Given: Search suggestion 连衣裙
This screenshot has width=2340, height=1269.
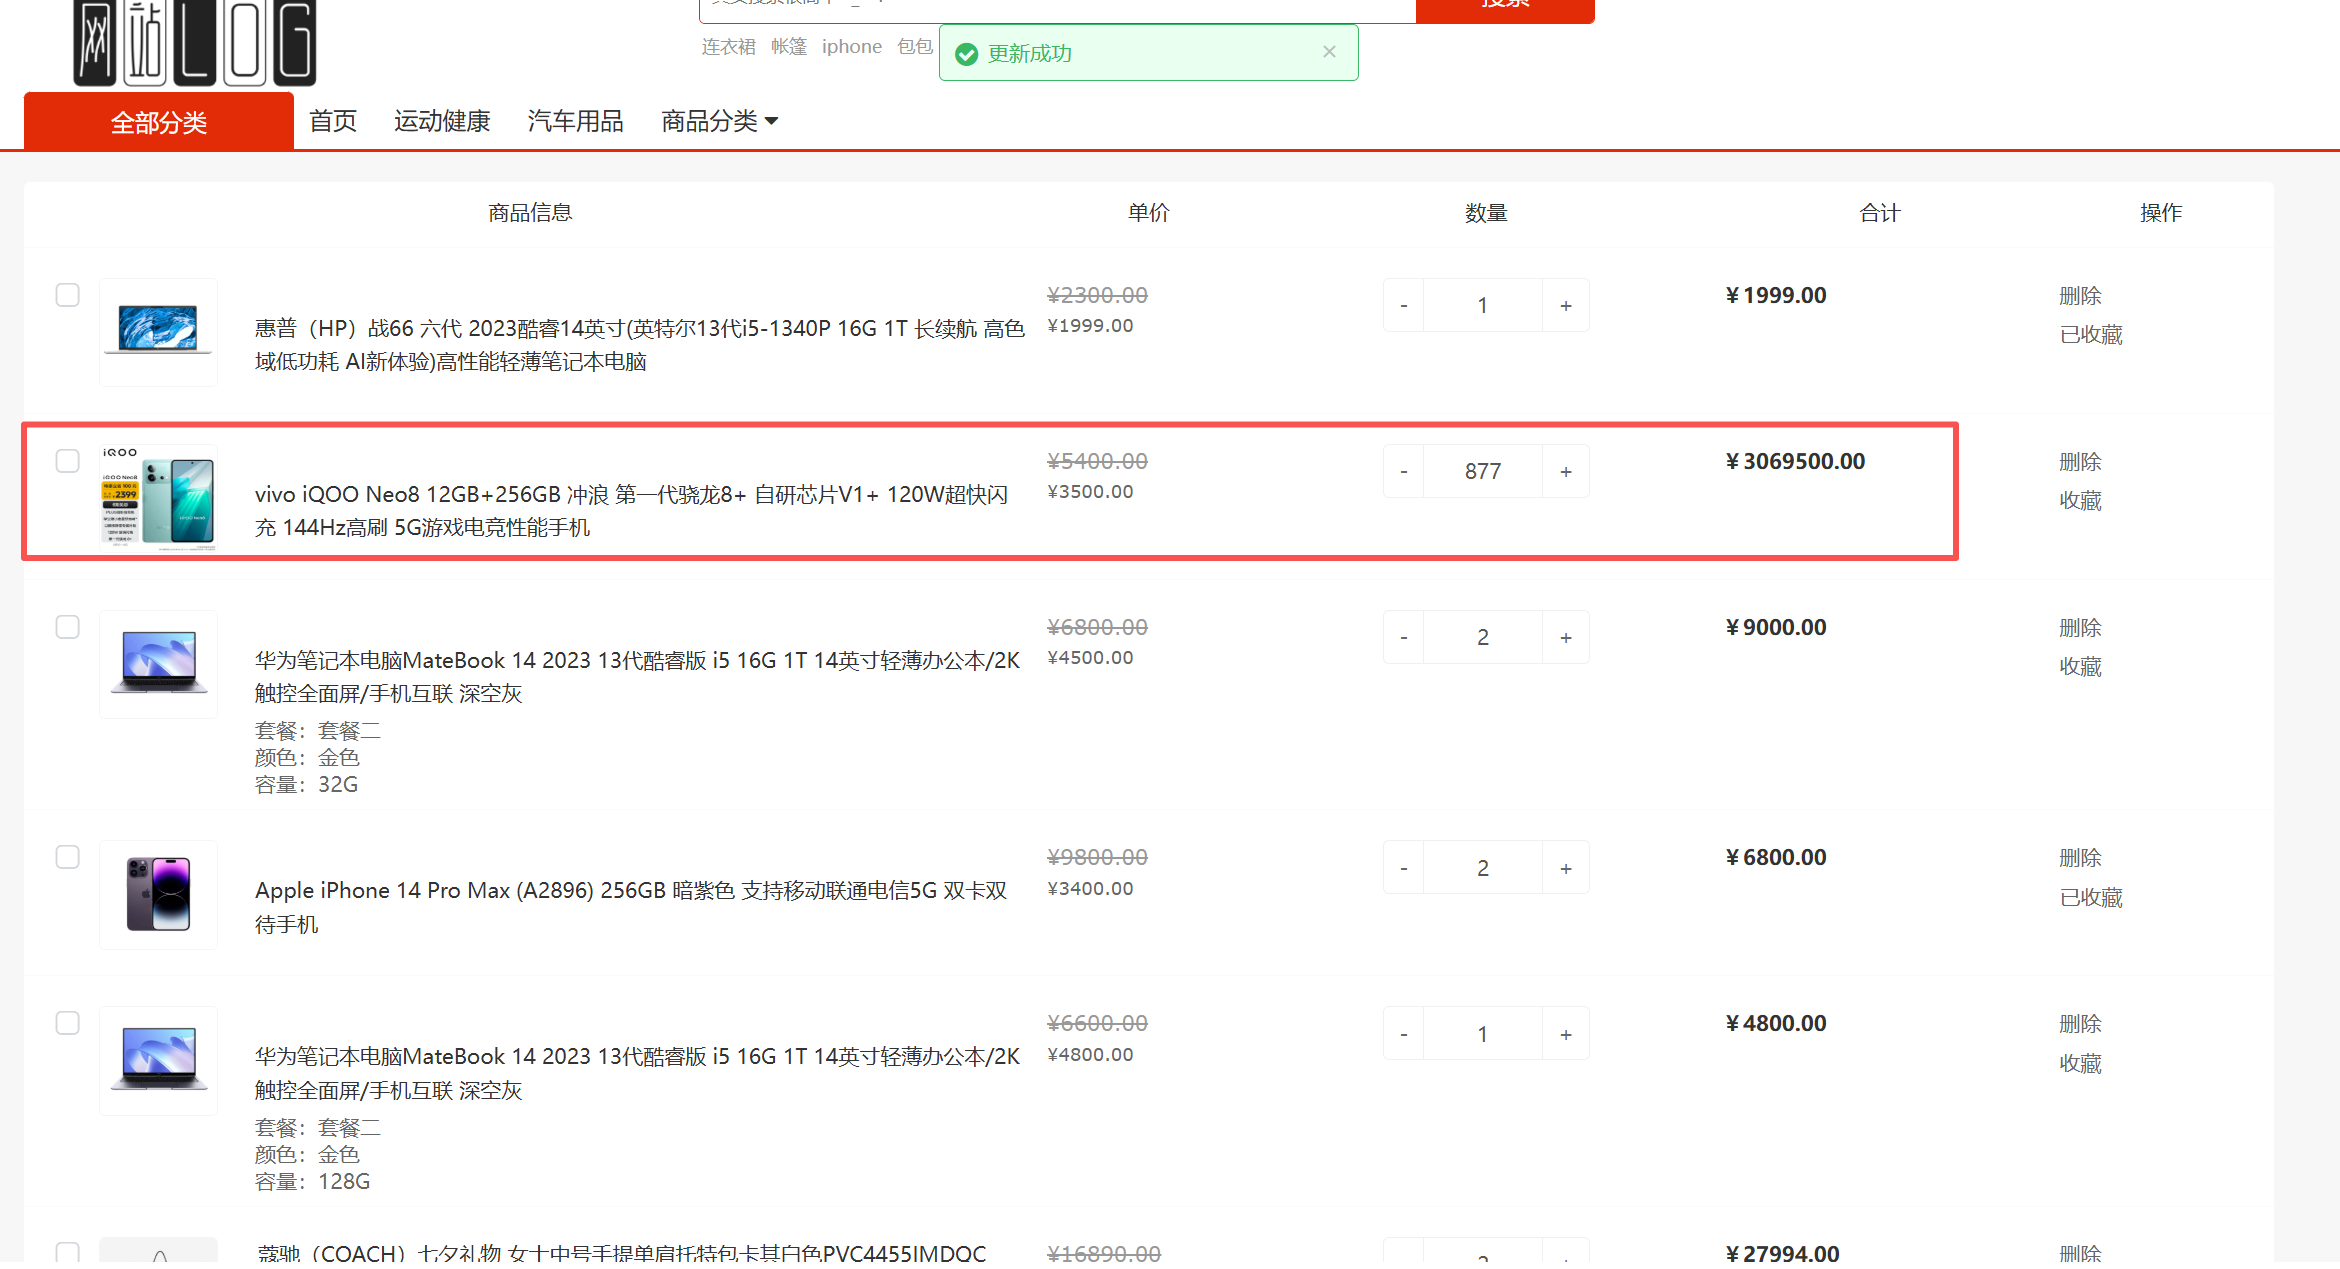Looking at the screenshot, I should (728, 47).
